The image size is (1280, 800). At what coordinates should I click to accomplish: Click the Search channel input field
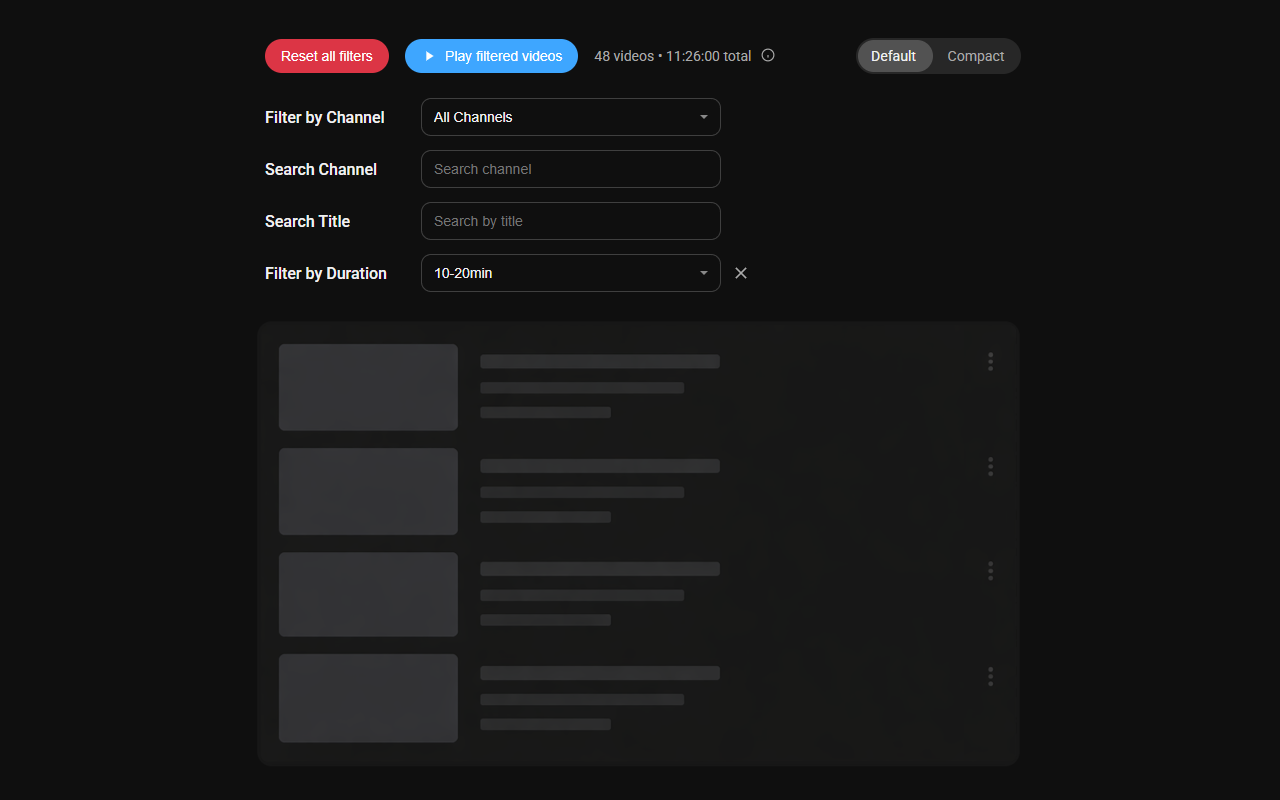[x=570, y=169]
